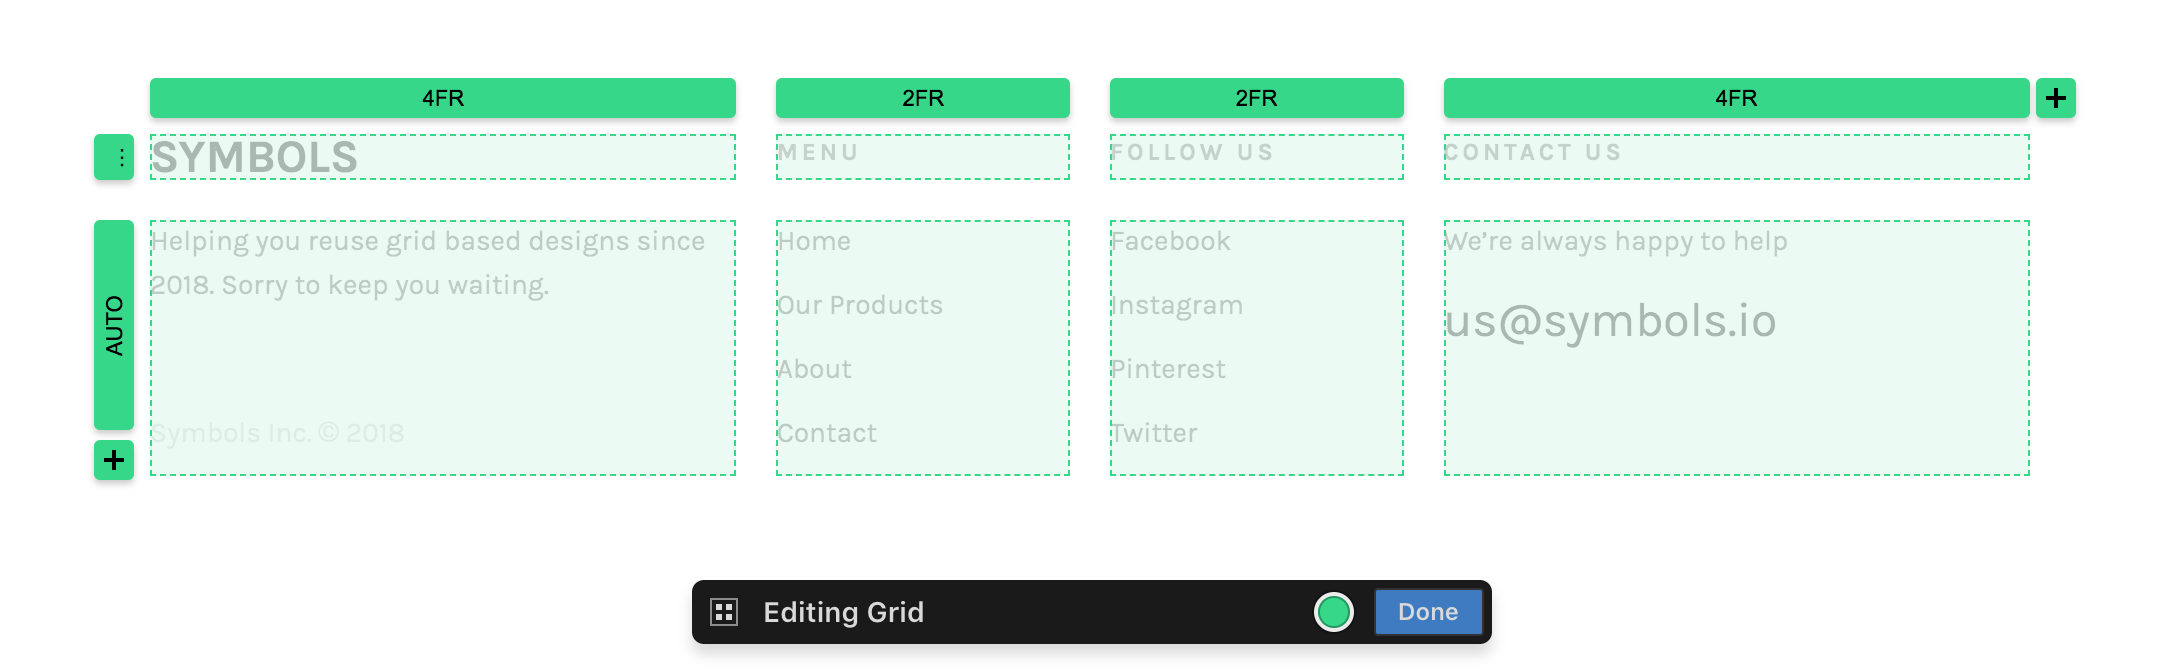The image size is (2176, 672).
Task: Toggle the green circle indicator near Done
Action: tap(1334, 611)
